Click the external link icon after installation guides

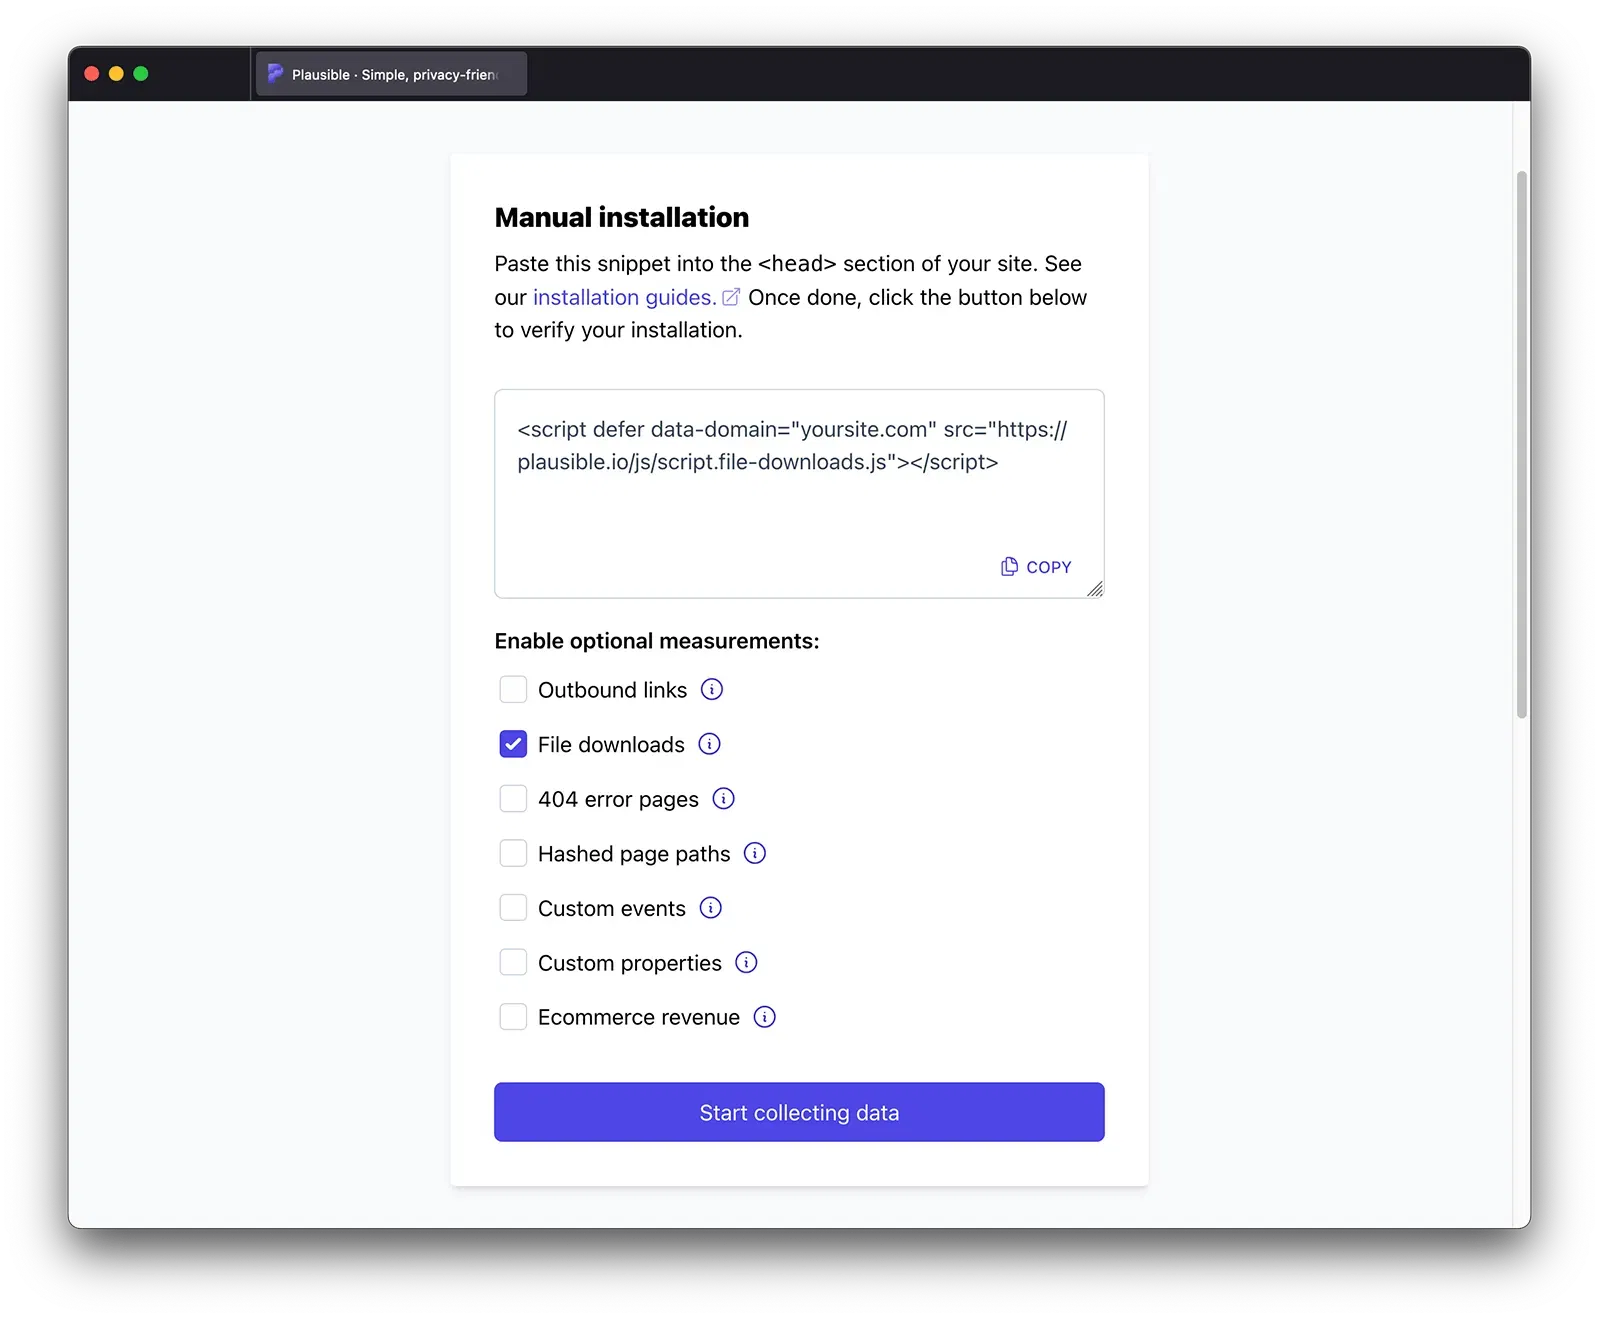point(731,296)
